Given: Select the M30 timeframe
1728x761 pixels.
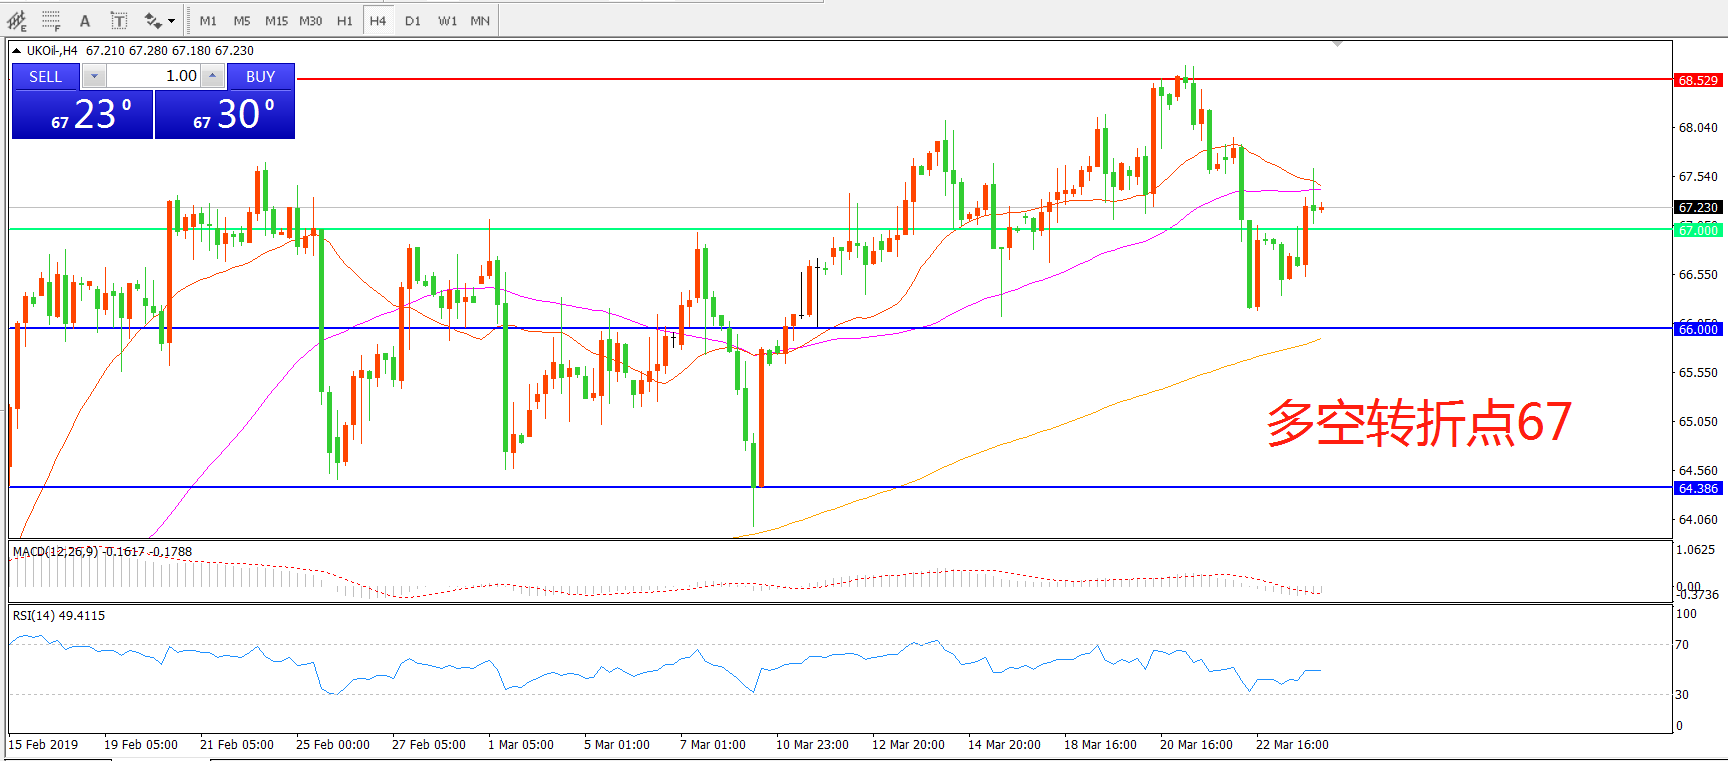Looking at the screenshot, I should [310, 20].
